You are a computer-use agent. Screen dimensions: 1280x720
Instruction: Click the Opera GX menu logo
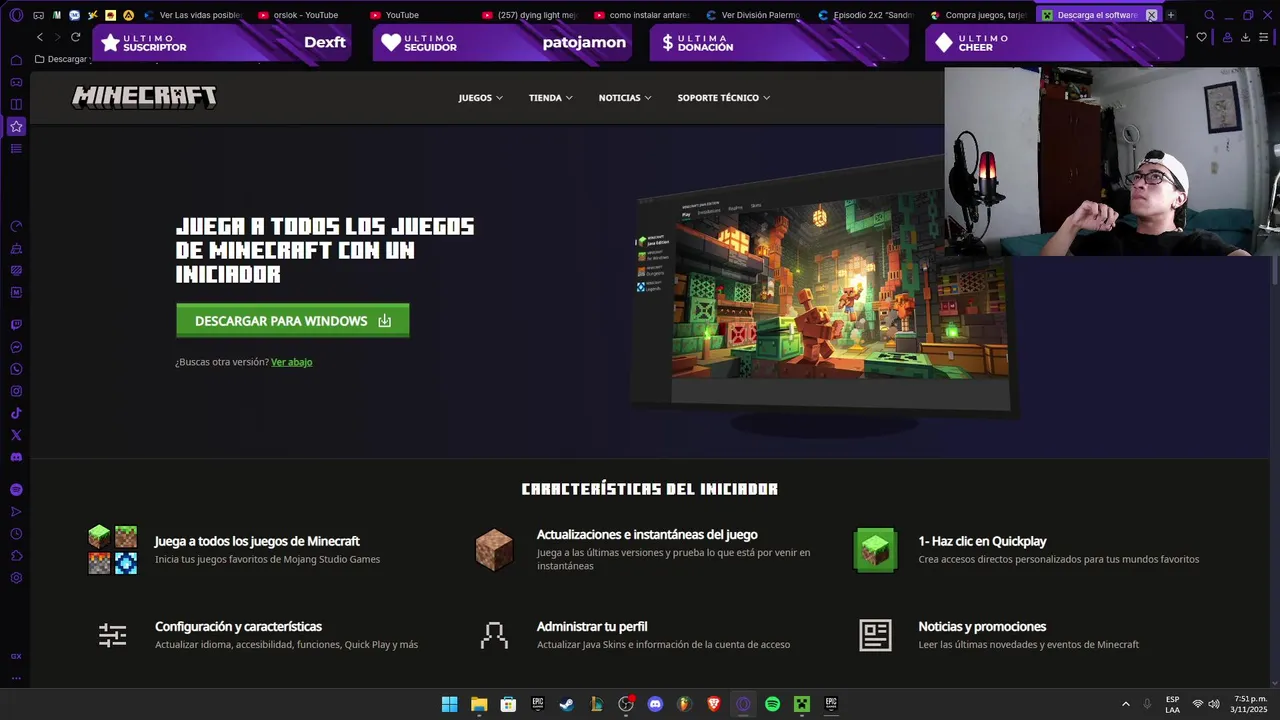click(16, 15)
